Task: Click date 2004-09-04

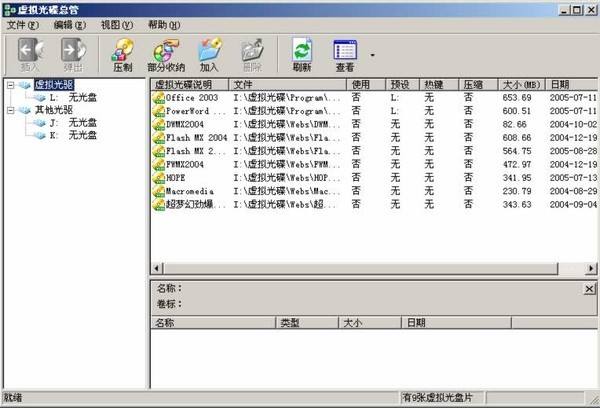Action: (x=573, y=204)
